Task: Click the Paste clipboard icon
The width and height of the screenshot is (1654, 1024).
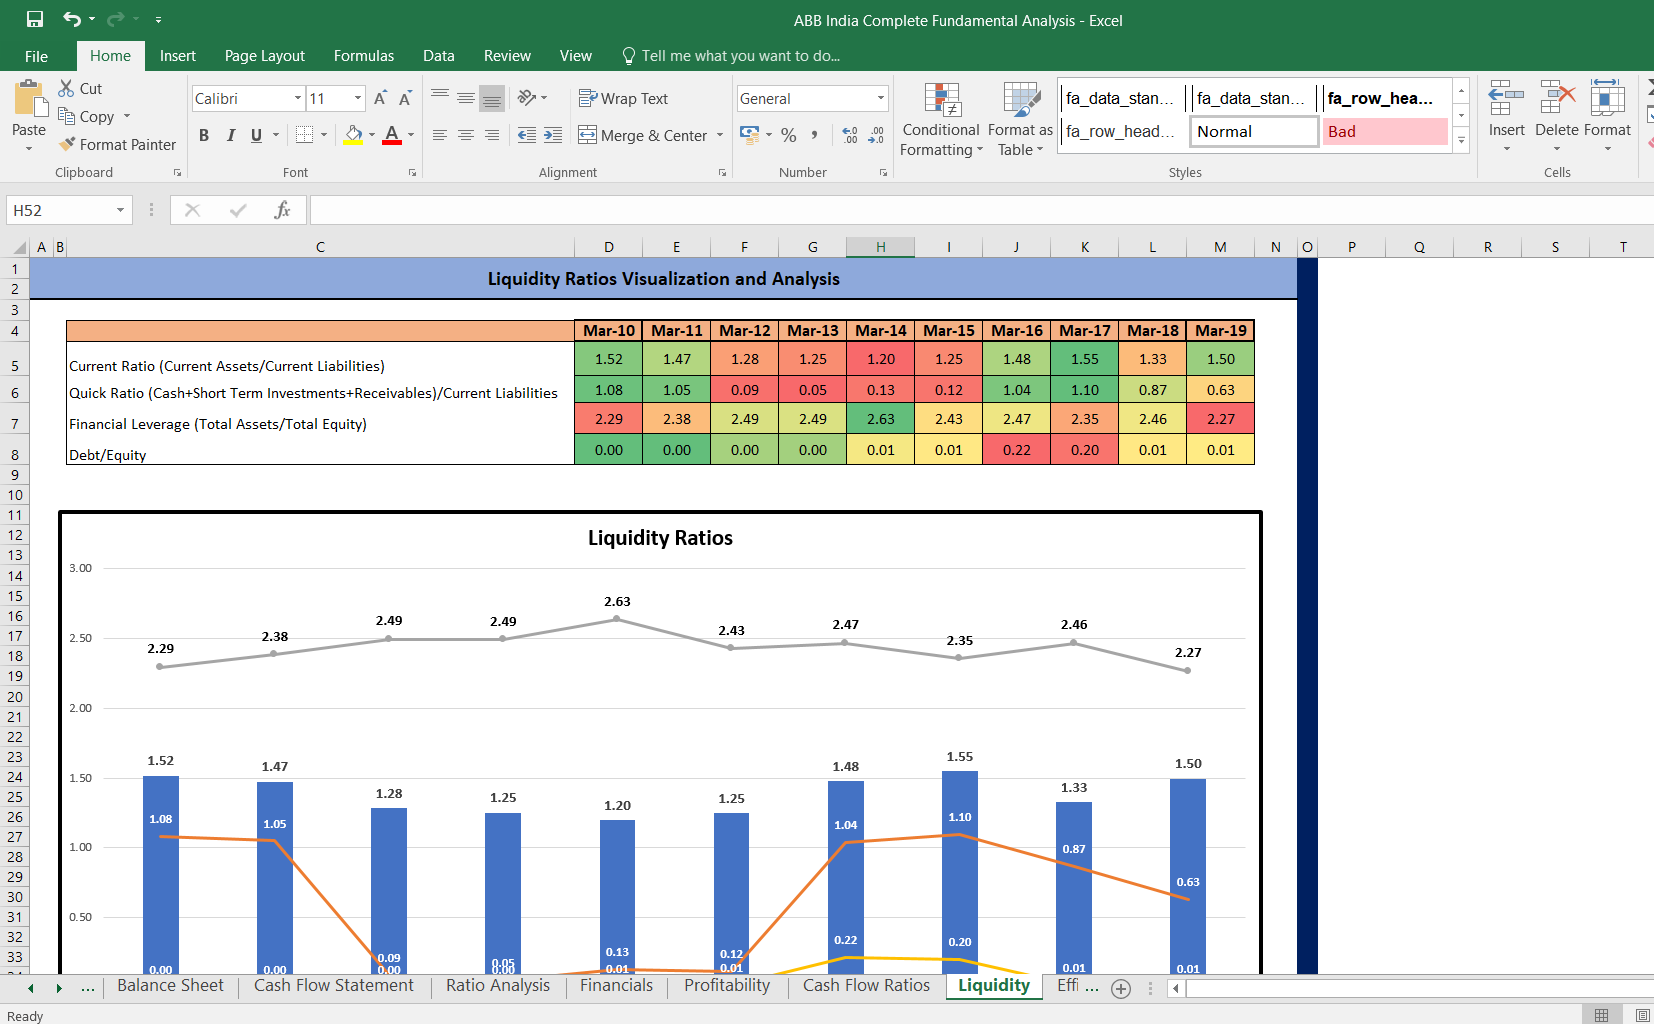Action: click(x=29, y=100)
